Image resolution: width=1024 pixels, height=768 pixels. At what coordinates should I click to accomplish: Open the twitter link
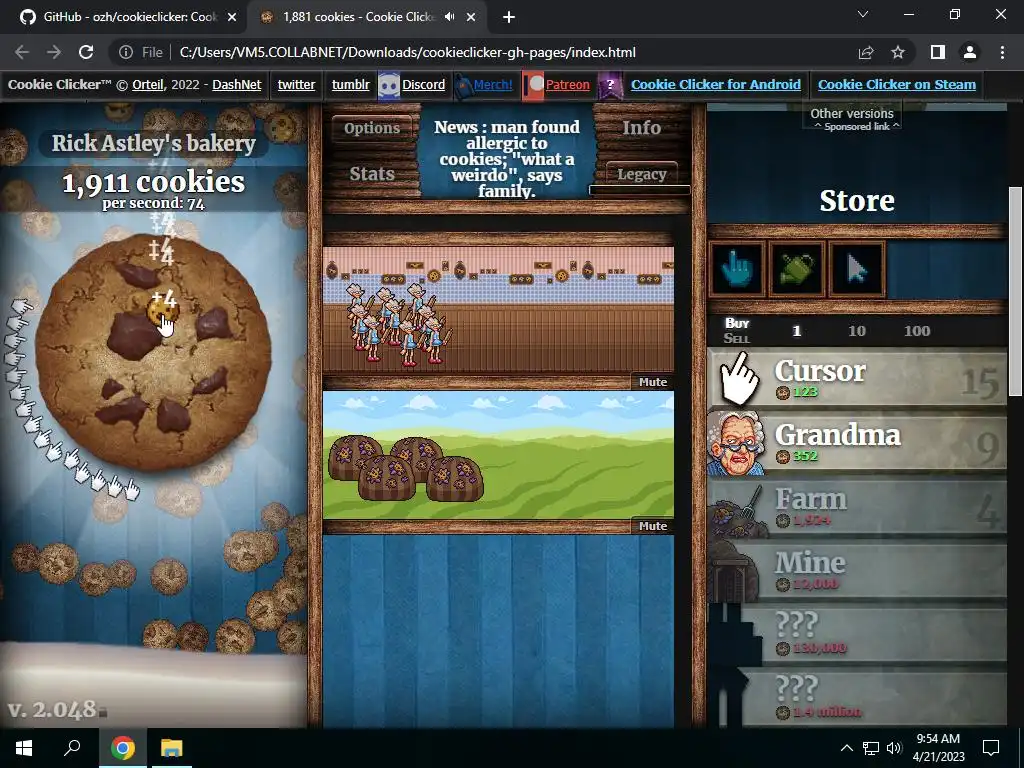(296, 84)
